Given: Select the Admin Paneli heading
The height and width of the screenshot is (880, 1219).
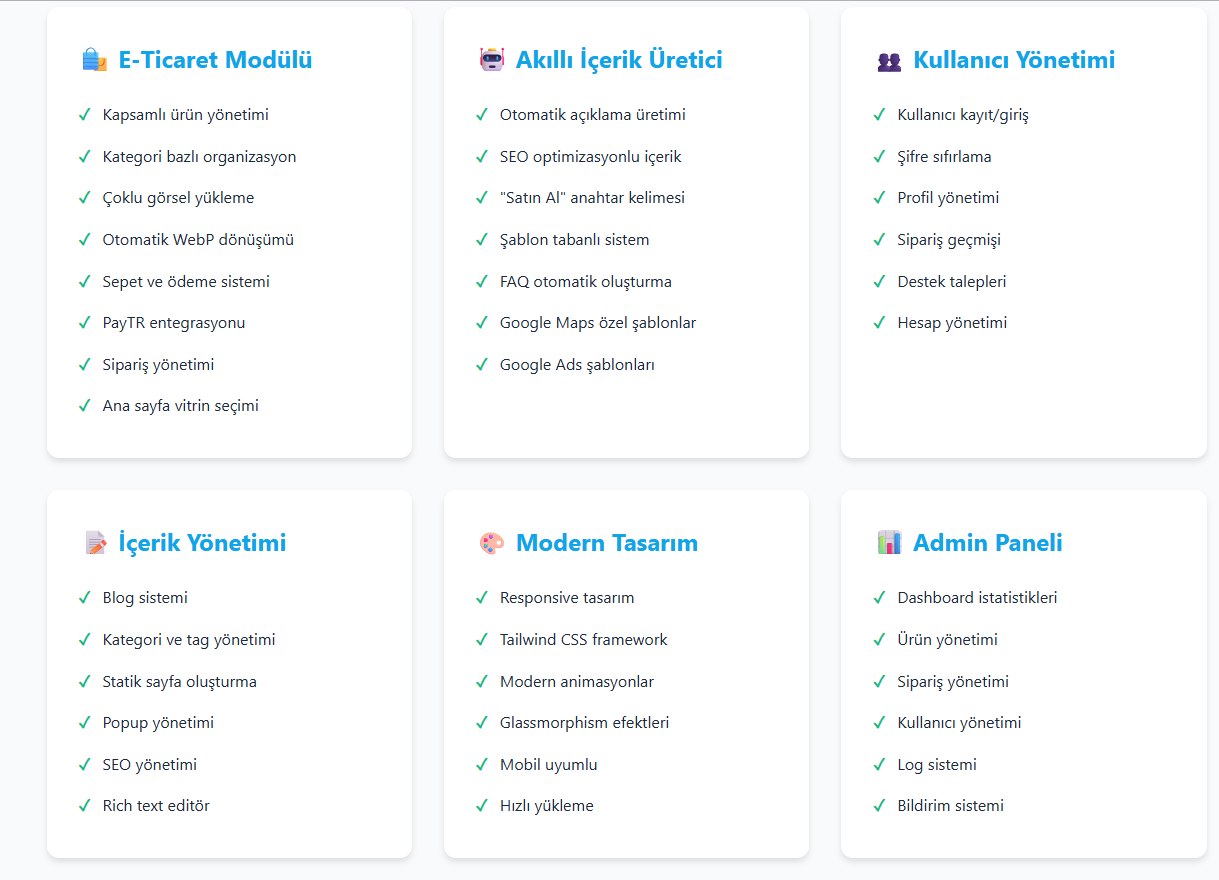Looking at the screenshot, I should (987, 543).
